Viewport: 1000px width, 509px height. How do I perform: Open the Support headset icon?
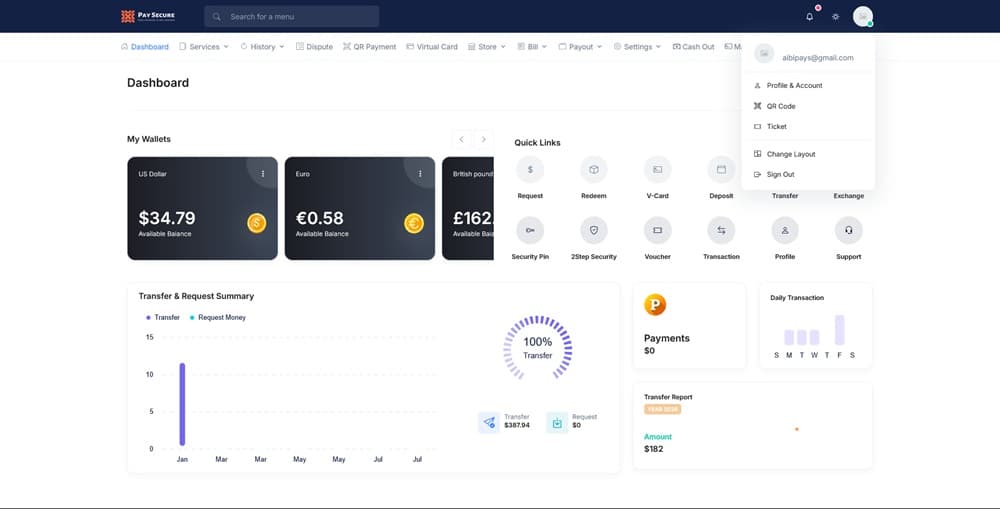point(848,230)
